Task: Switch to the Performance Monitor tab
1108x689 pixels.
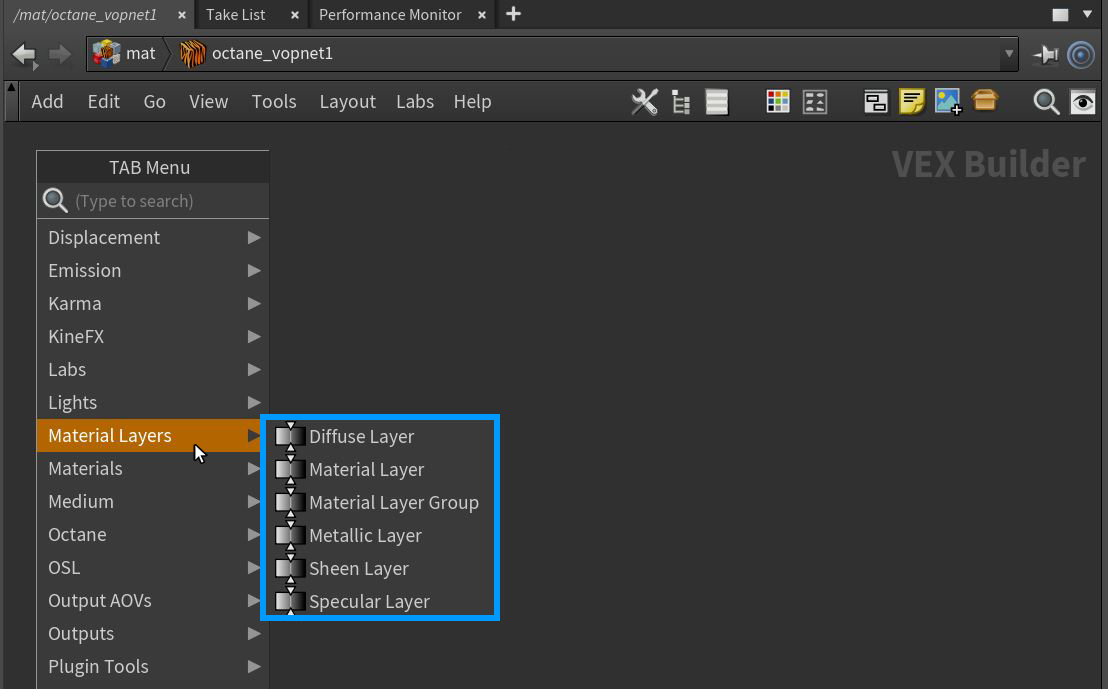Action: pos(390,15)
